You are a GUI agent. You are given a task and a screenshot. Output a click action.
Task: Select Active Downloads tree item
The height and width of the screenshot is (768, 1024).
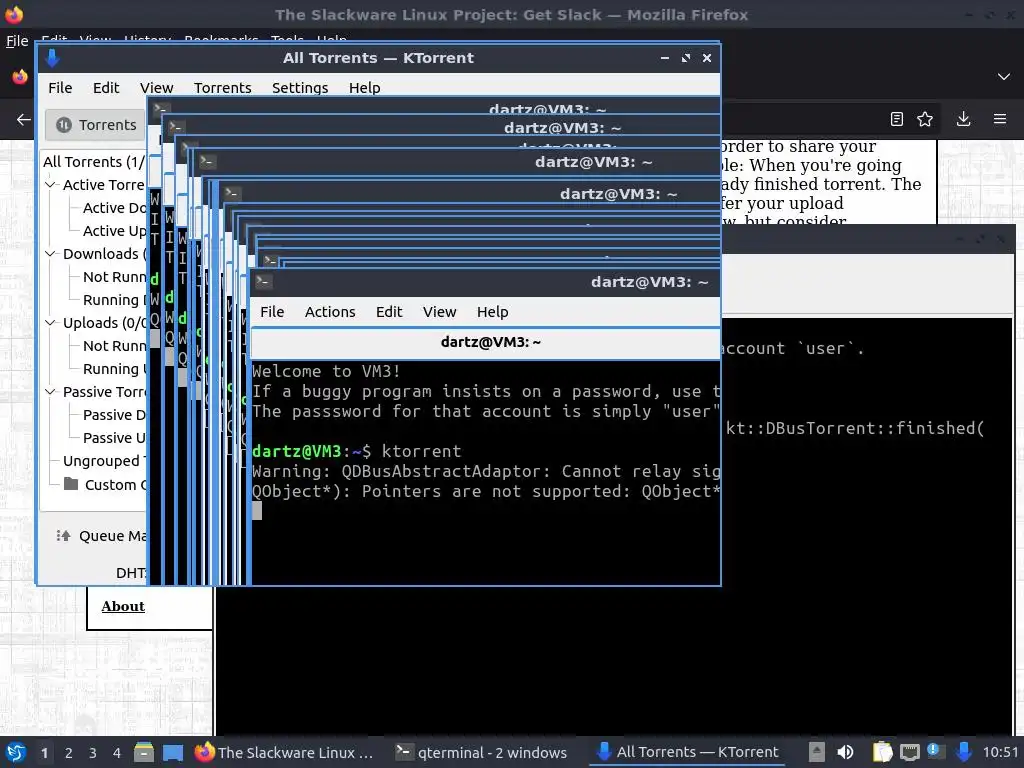(114, 208)
